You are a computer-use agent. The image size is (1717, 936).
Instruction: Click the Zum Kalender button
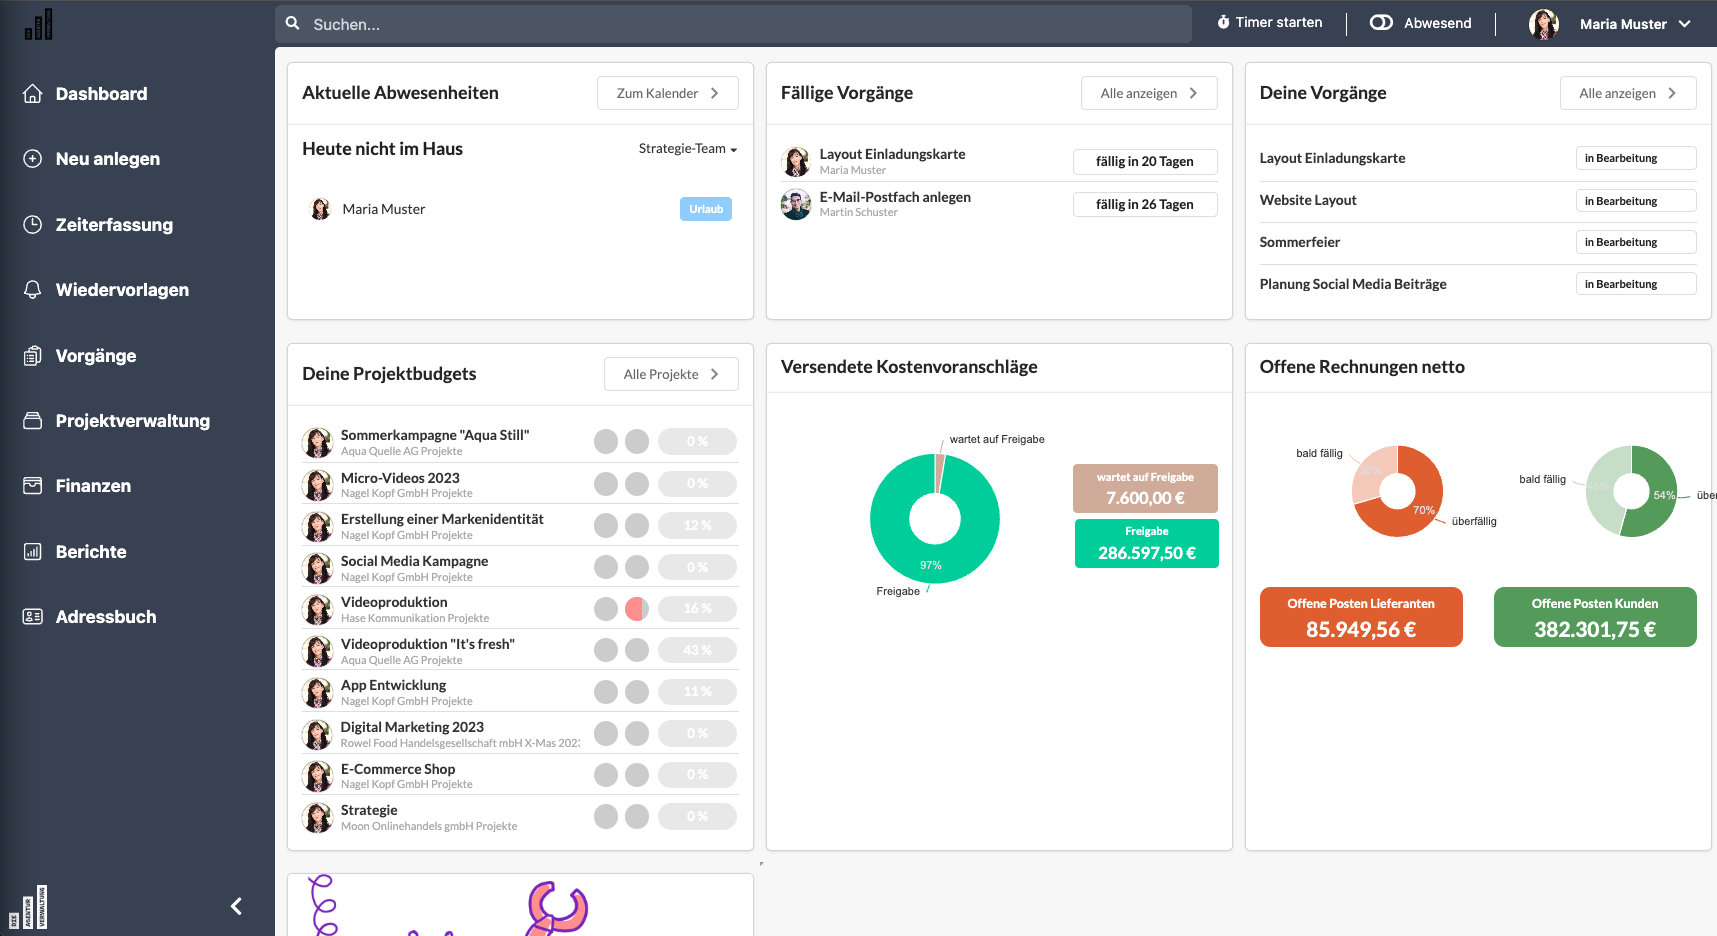coord(668,93)
